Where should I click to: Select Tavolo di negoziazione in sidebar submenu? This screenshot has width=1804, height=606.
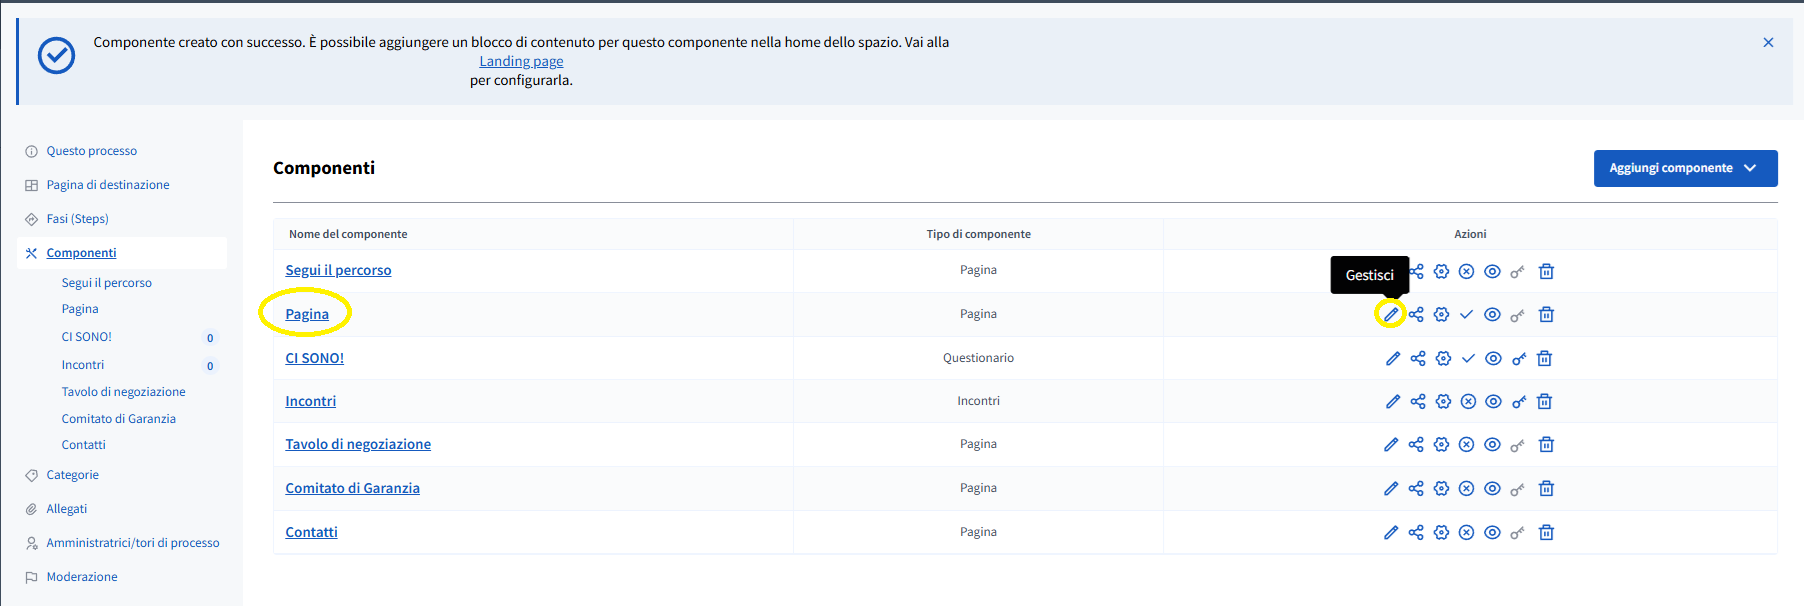(x=123, y=392)
